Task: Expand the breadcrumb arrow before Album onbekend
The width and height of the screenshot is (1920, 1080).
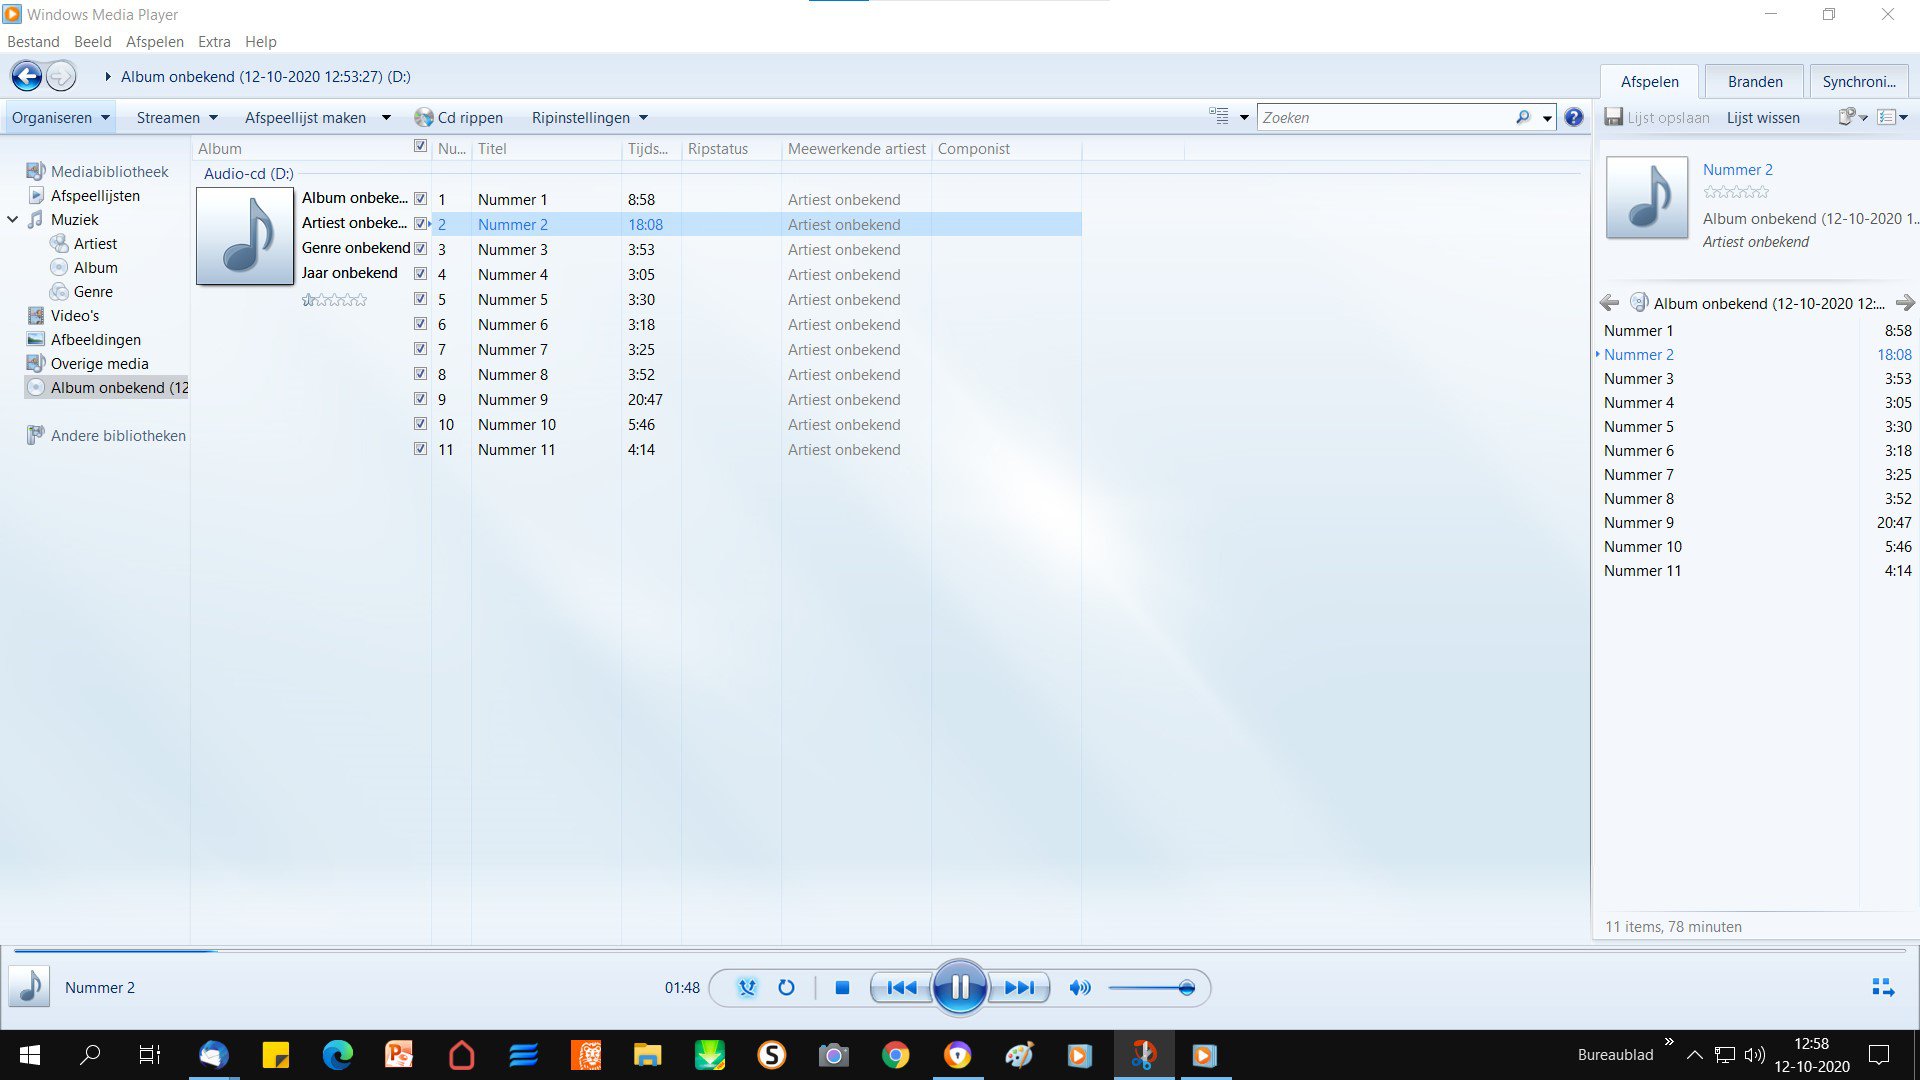Action: (108, 76)
